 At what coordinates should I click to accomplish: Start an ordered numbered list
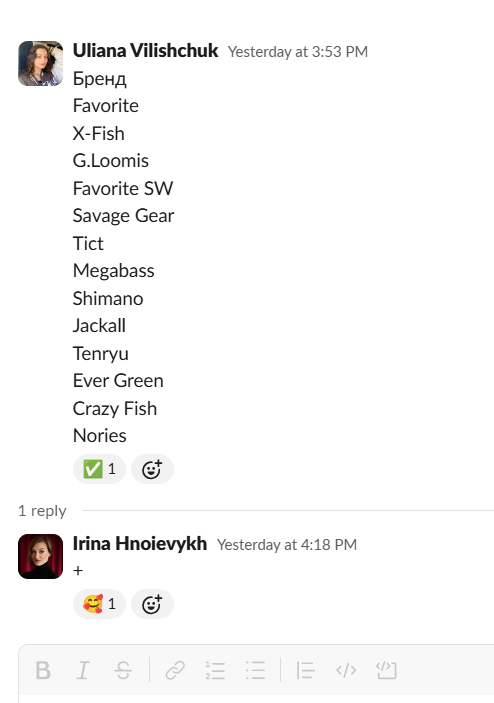pos(215,671)
